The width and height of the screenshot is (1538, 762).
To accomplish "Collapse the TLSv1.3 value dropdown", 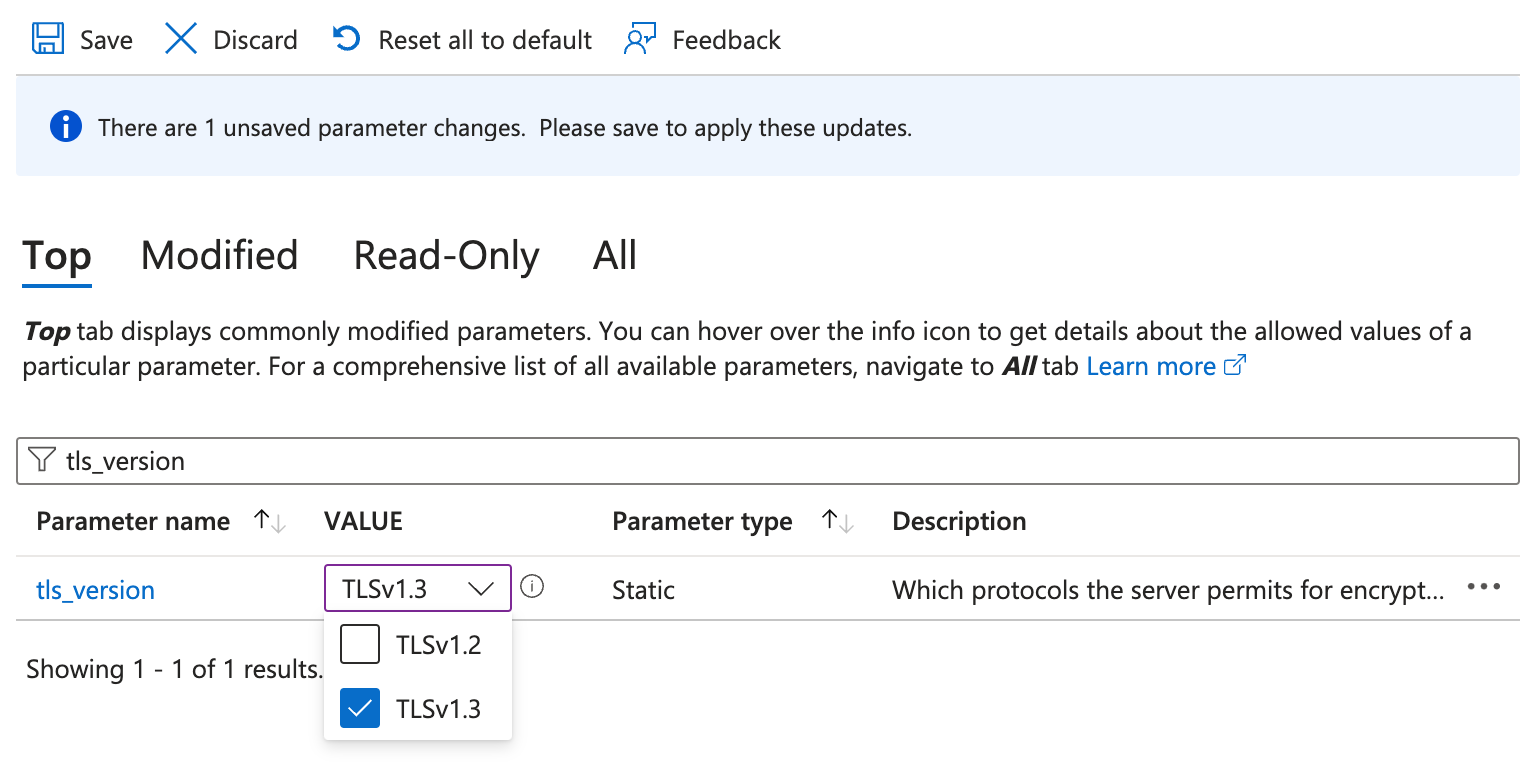I will (x=481, y=589).
